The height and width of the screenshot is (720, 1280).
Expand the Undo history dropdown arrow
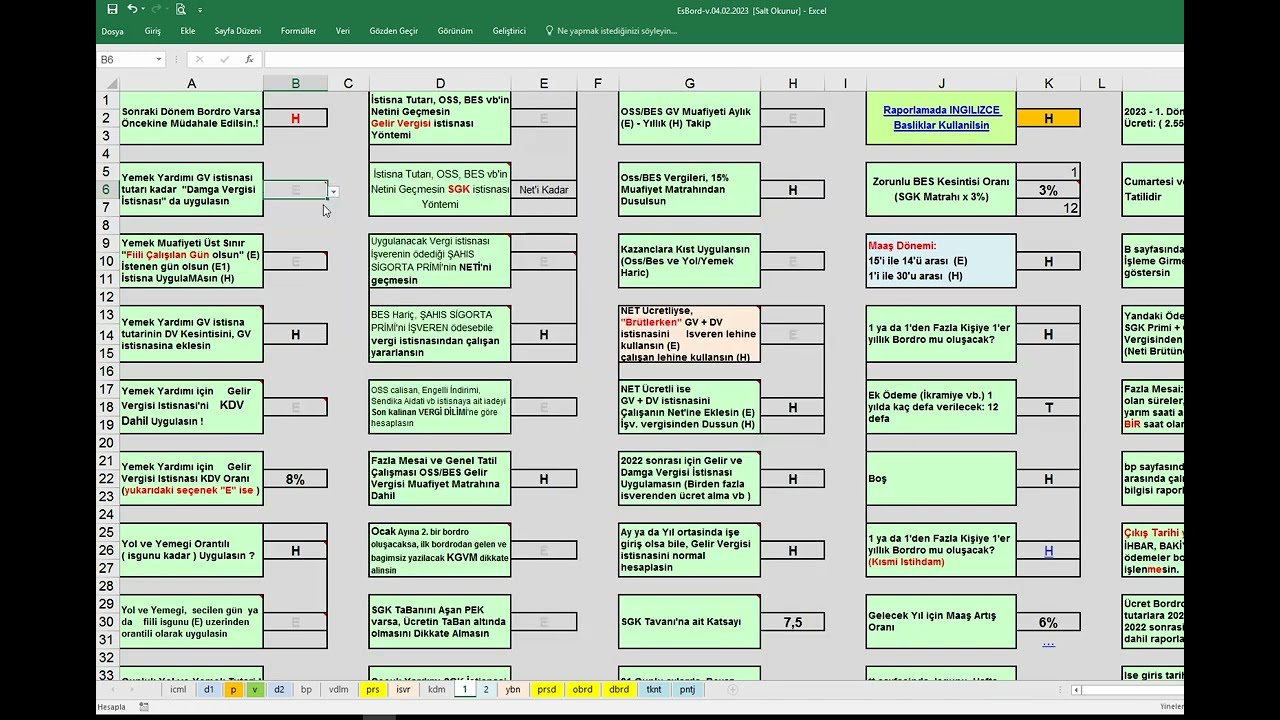(143, 10)
